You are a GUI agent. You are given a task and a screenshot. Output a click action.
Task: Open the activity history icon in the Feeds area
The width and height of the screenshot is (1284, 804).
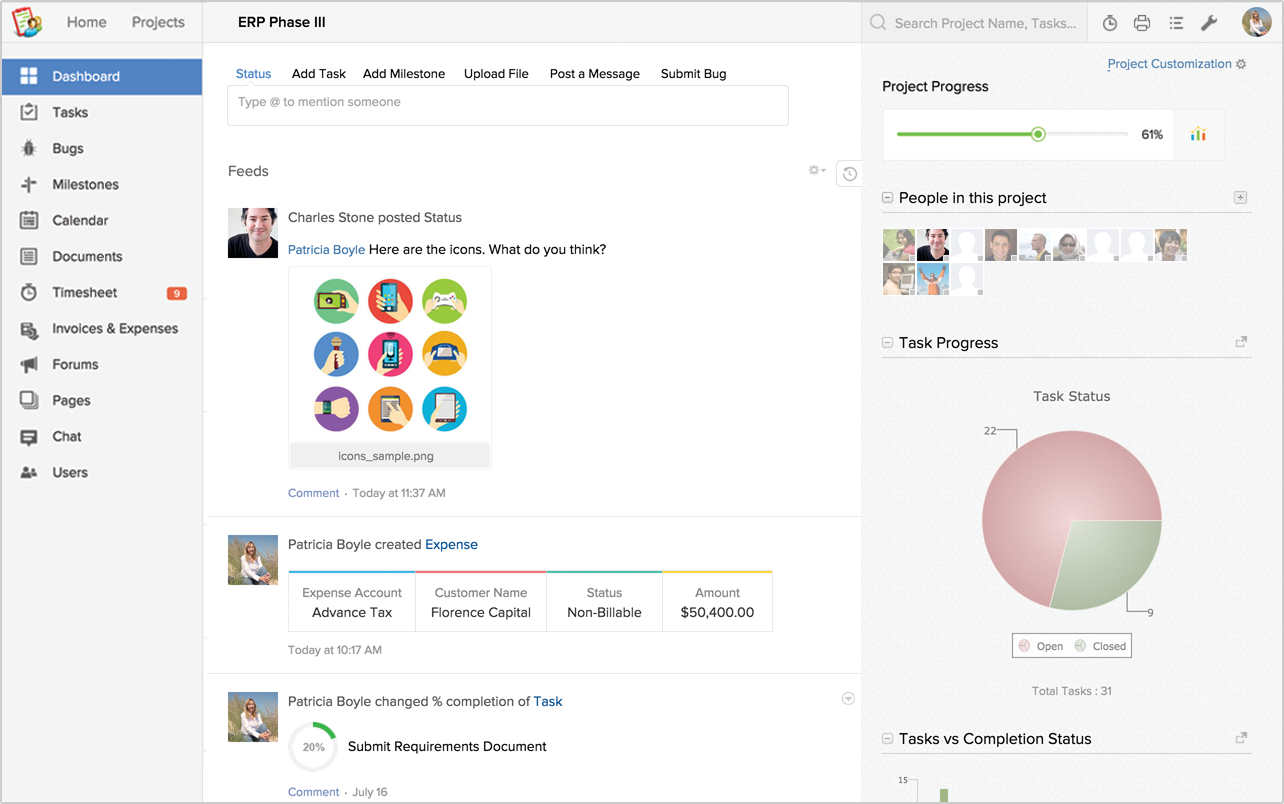pyautogui.click(x=849, y=173)
